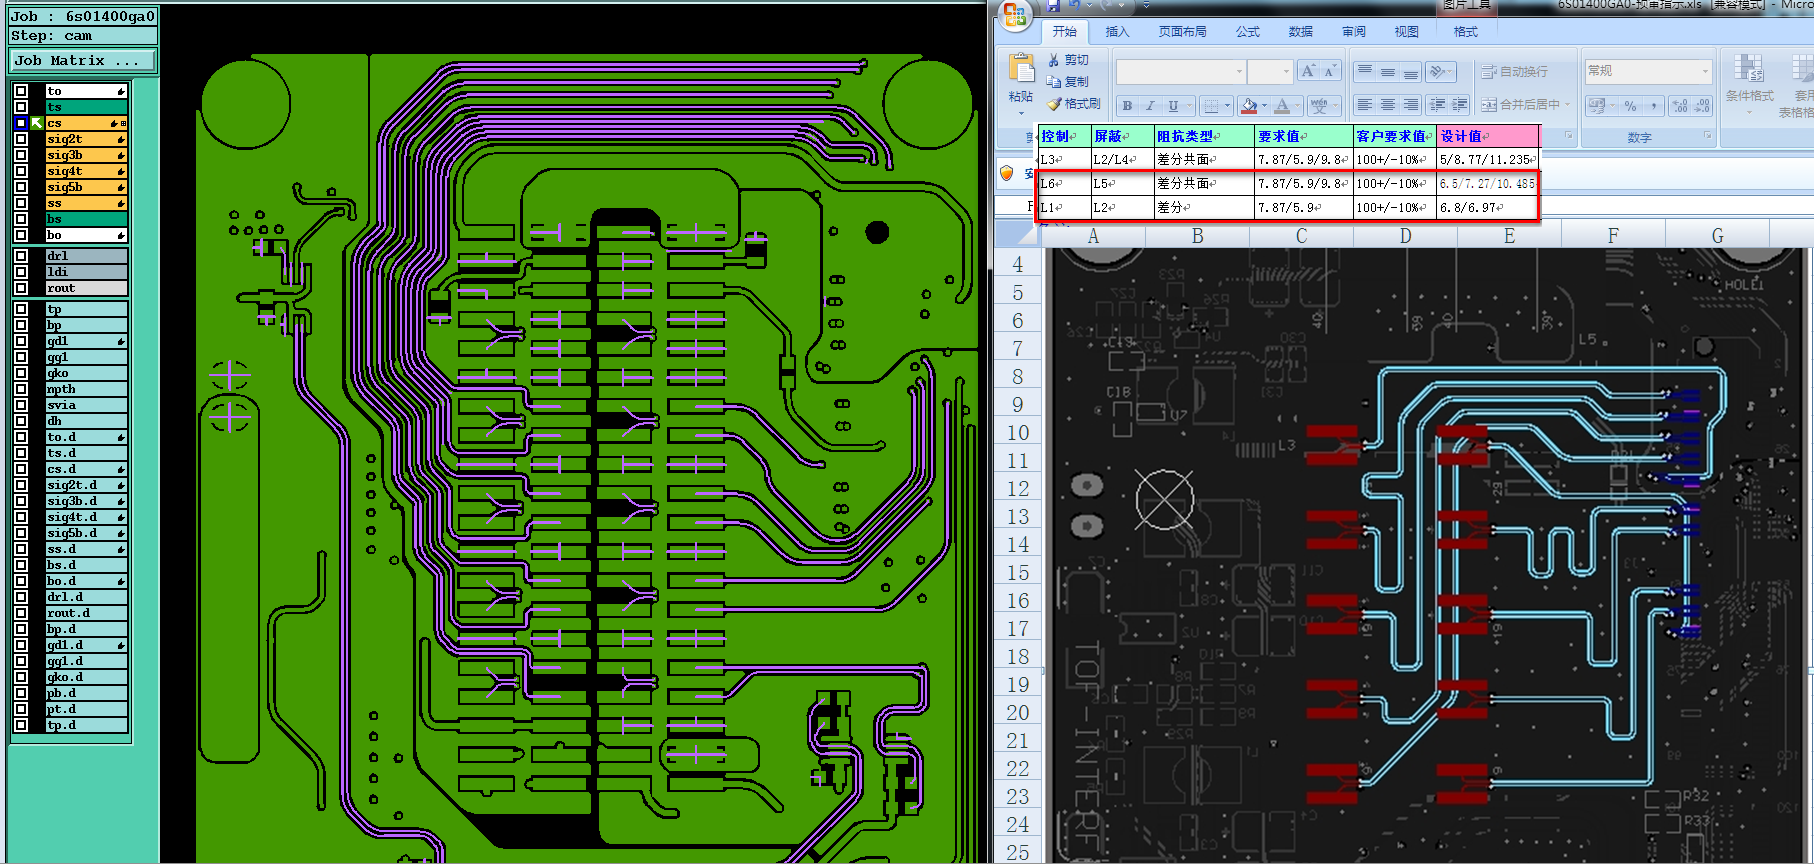Click the Merge & Center (合并后居中) button
The image size is (1814, 865).
click(1520, 104)
